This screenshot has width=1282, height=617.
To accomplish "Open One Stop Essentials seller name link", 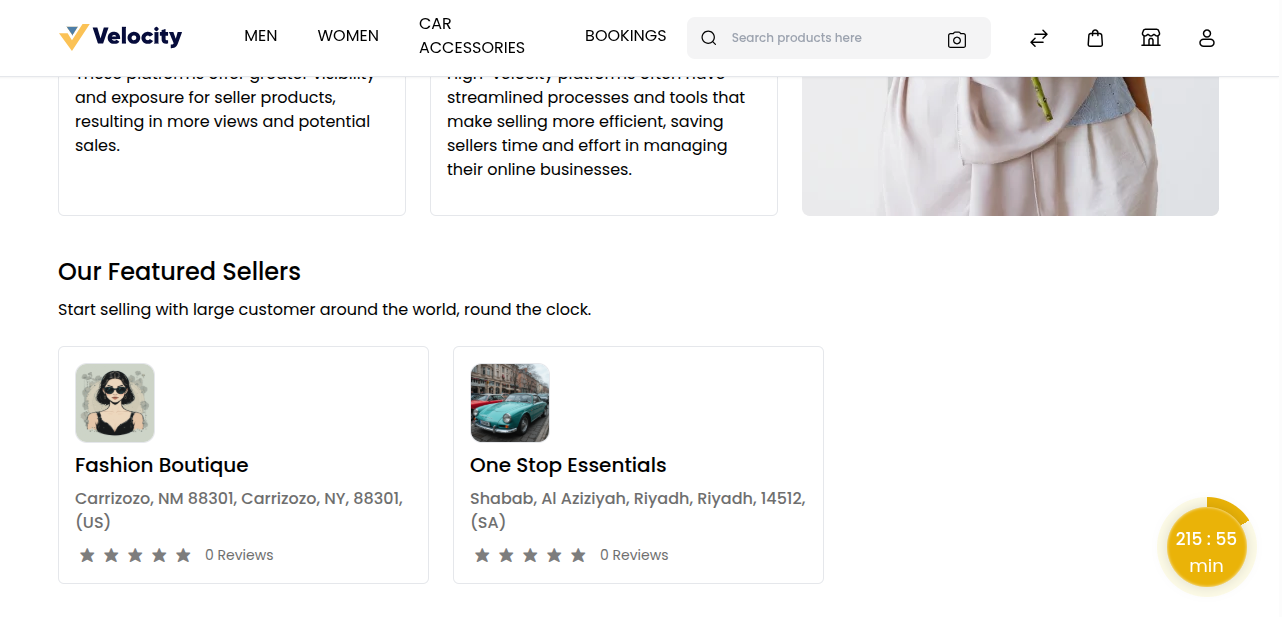I will coord(567,465).
